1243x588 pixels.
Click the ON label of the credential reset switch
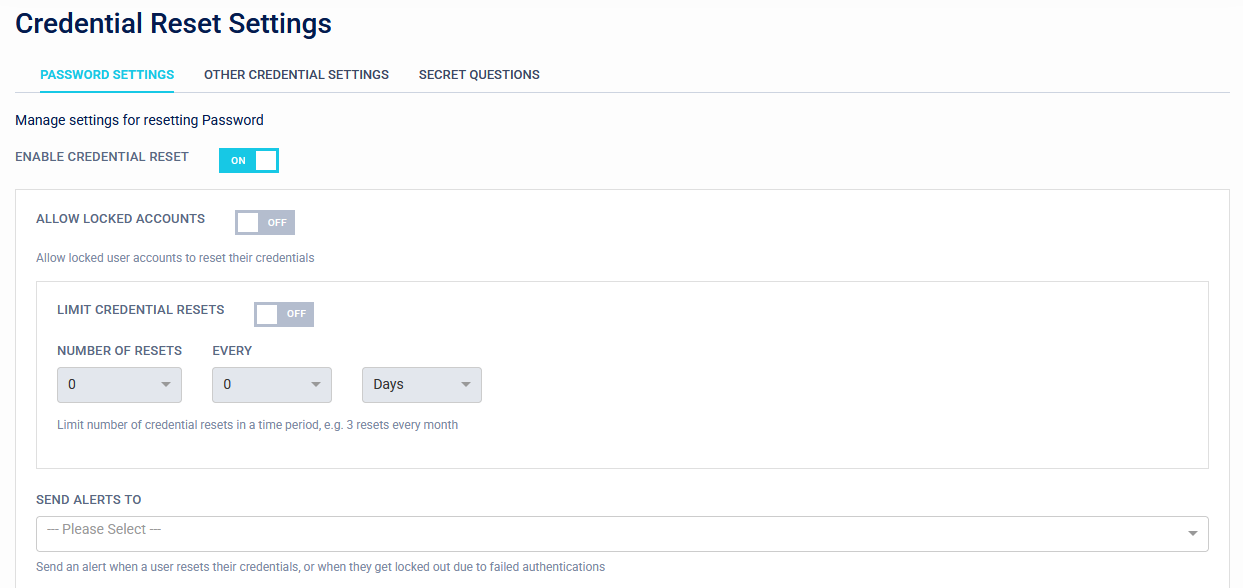coord(237,160)
